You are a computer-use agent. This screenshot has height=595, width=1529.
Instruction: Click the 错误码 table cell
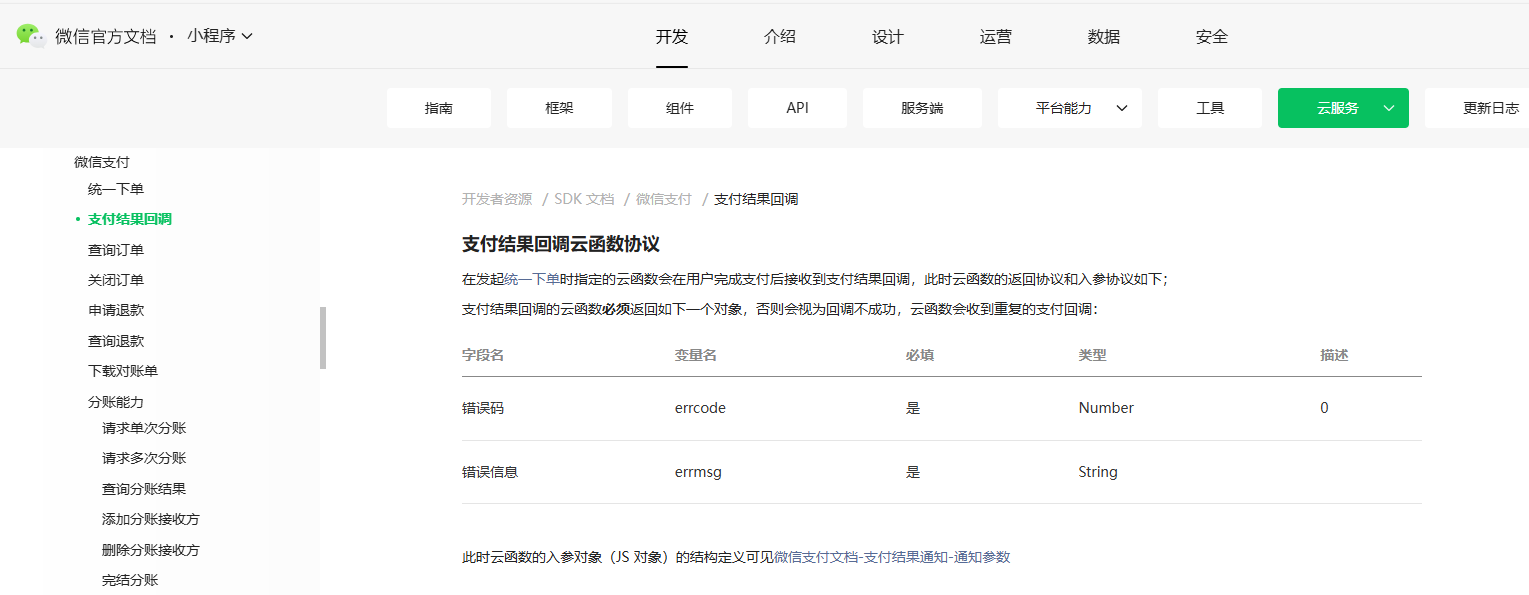point(483,408)
